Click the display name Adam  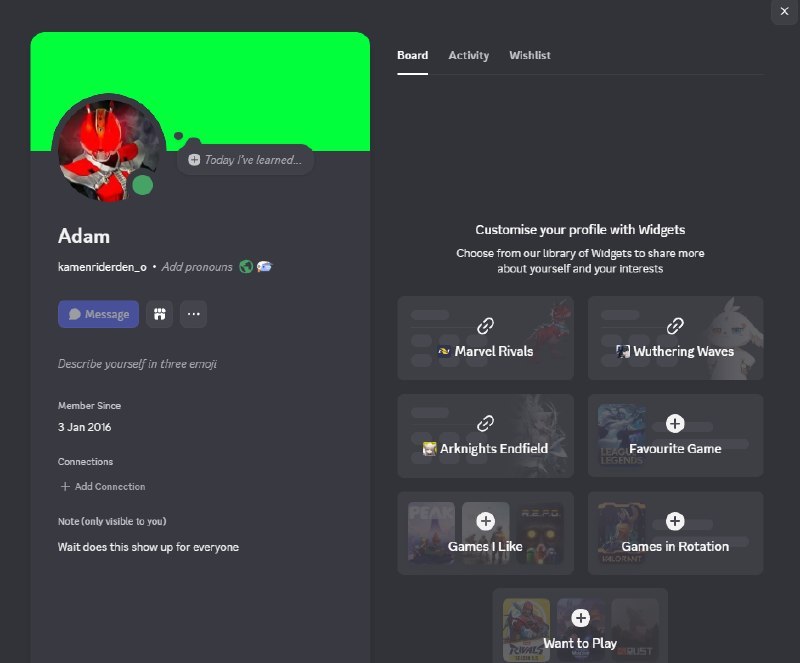(x=84, y=236)
